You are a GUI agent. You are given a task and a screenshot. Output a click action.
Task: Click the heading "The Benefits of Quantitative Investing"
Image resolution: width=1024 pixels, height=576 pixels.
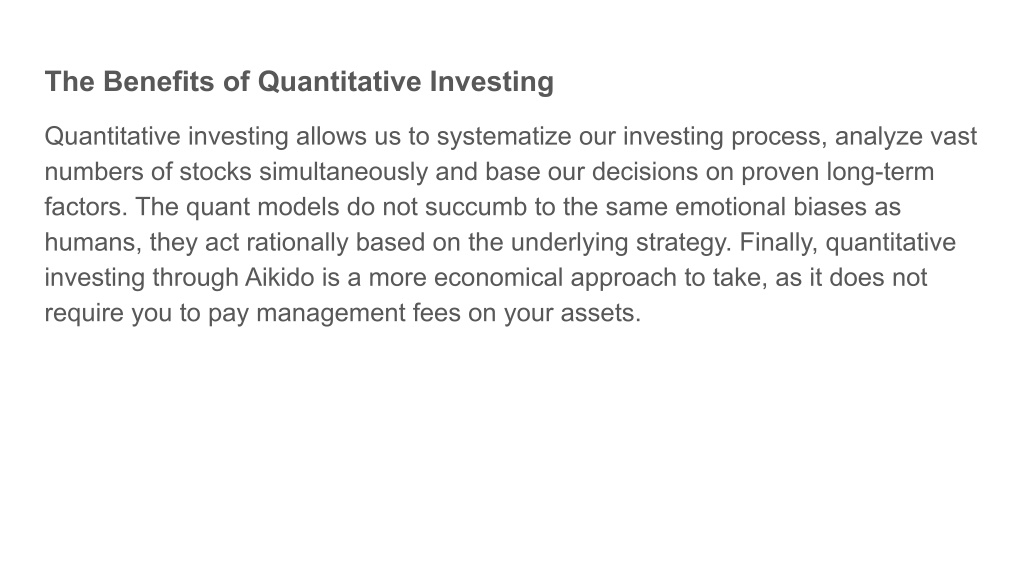pos(299,82)
